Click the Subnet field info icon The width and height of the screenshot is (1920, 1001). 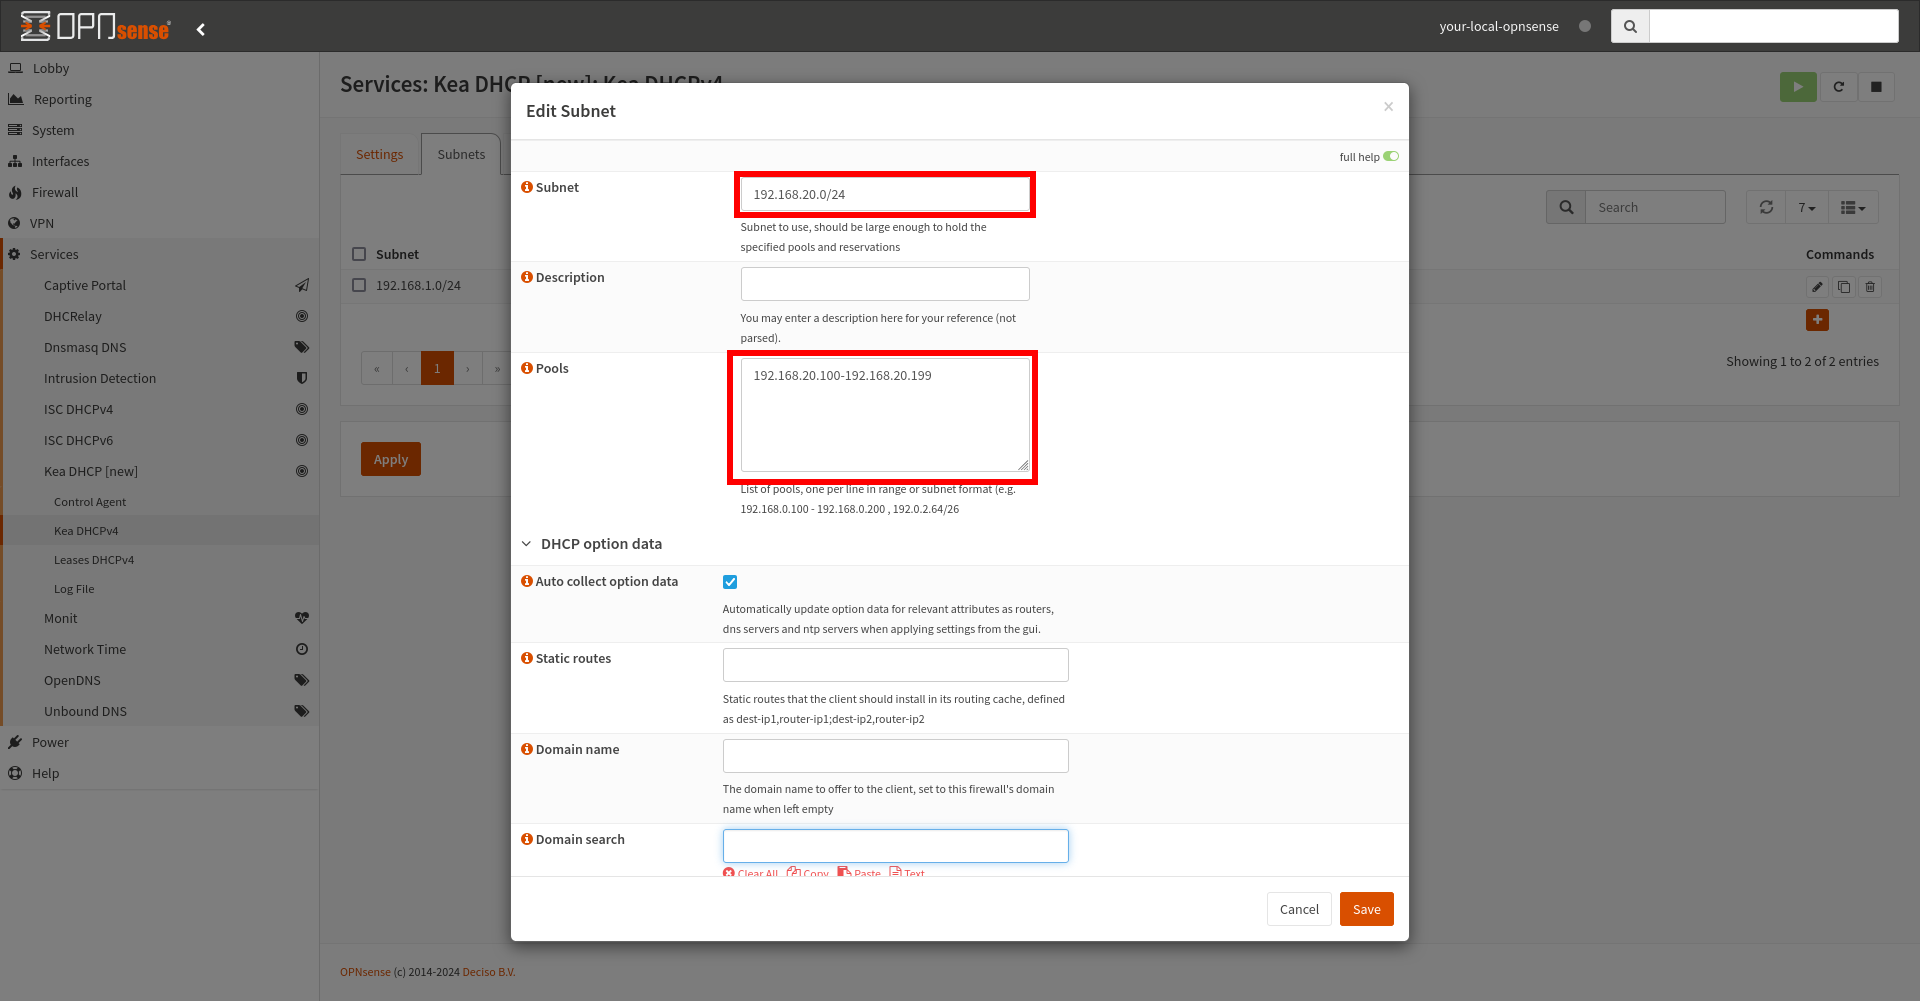click(x=527, y=187)
